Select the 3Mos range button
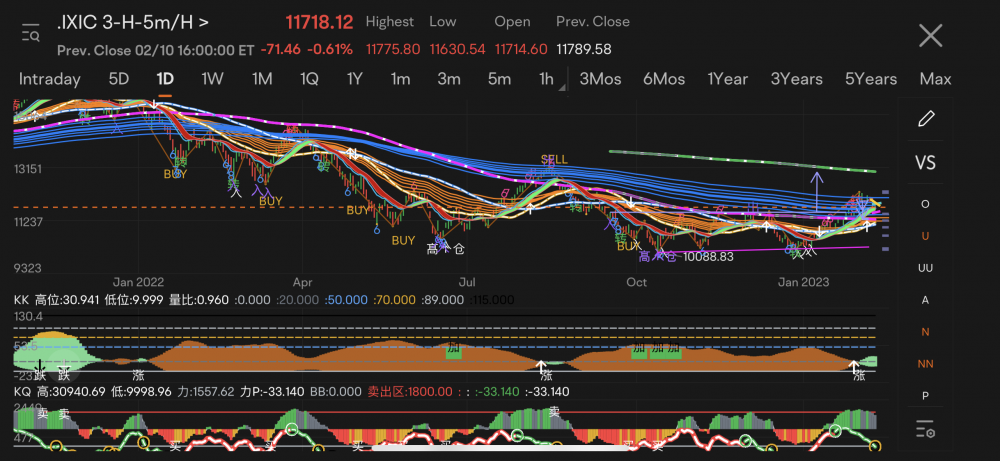The width and height of the screenshot is (1000, 461). coord(600,79)
